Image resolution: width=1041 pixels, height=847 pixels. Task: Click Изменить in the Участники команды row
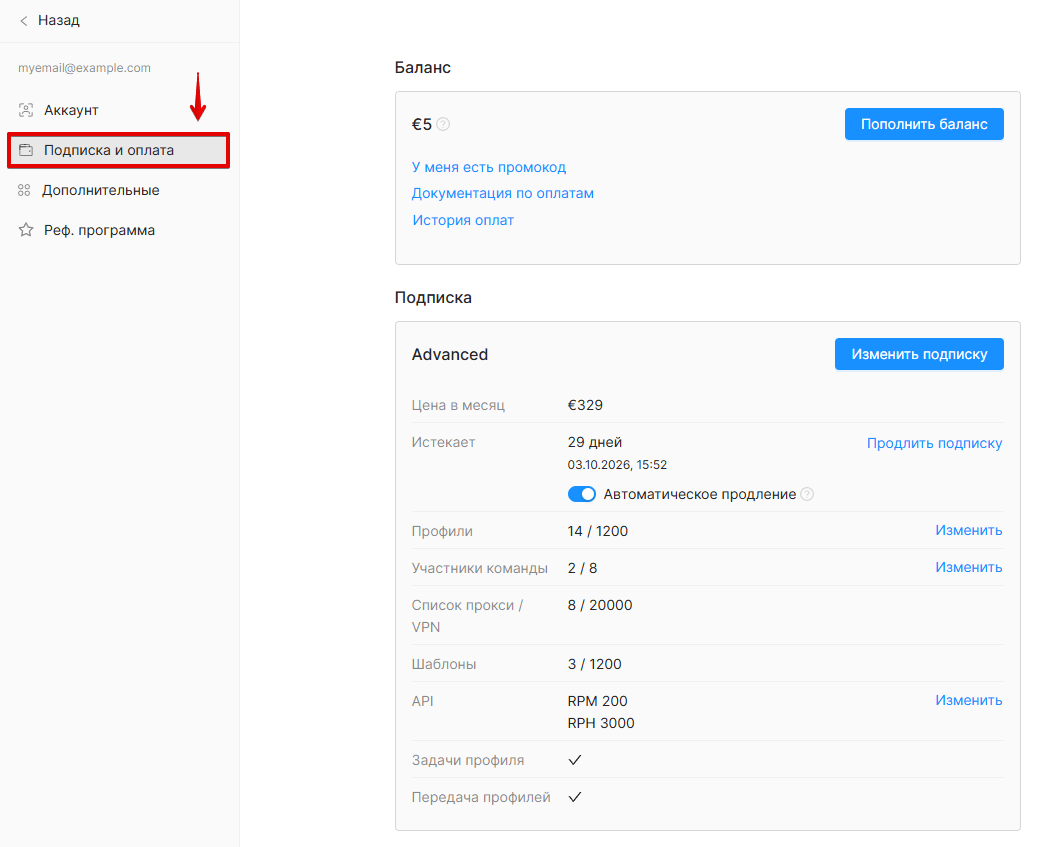tap(969, 568)
